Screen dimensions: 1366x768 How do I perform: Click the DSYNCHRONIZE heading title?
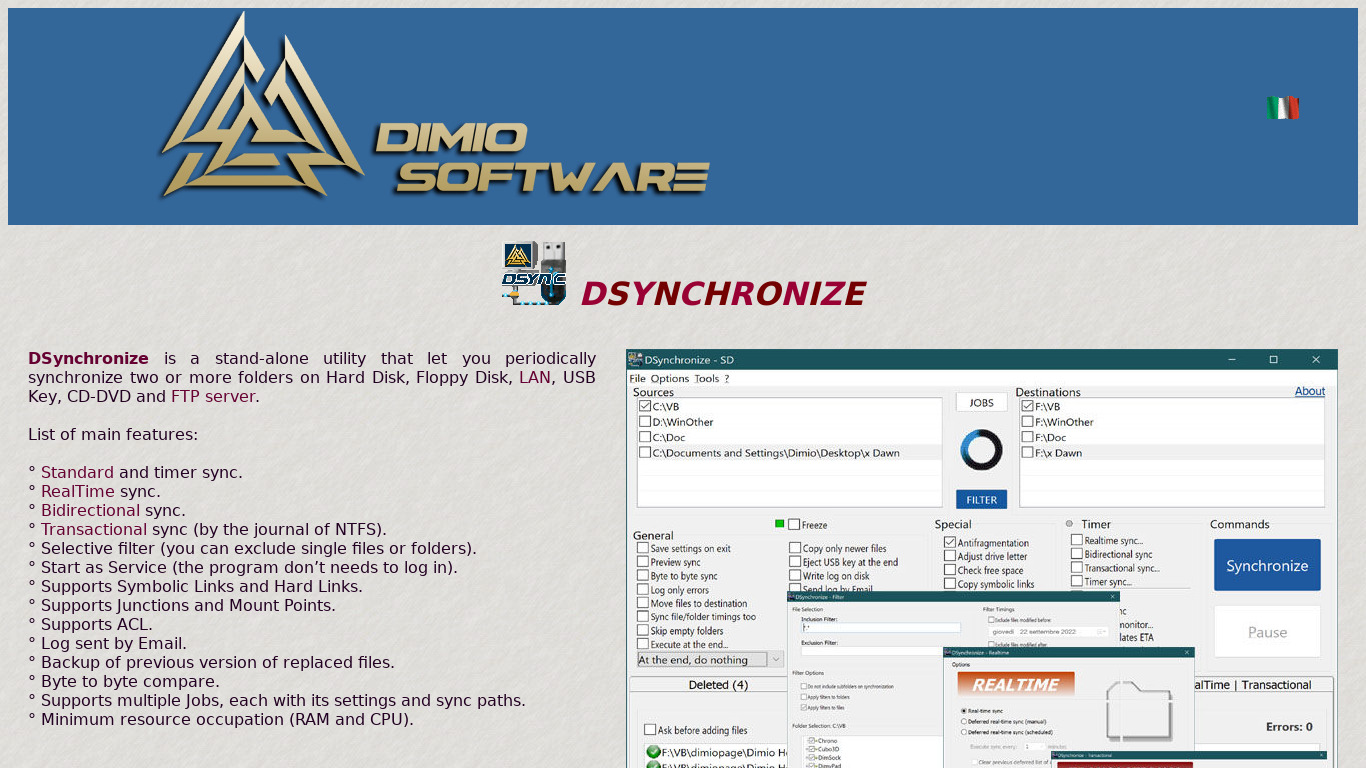tap(723, 294)
